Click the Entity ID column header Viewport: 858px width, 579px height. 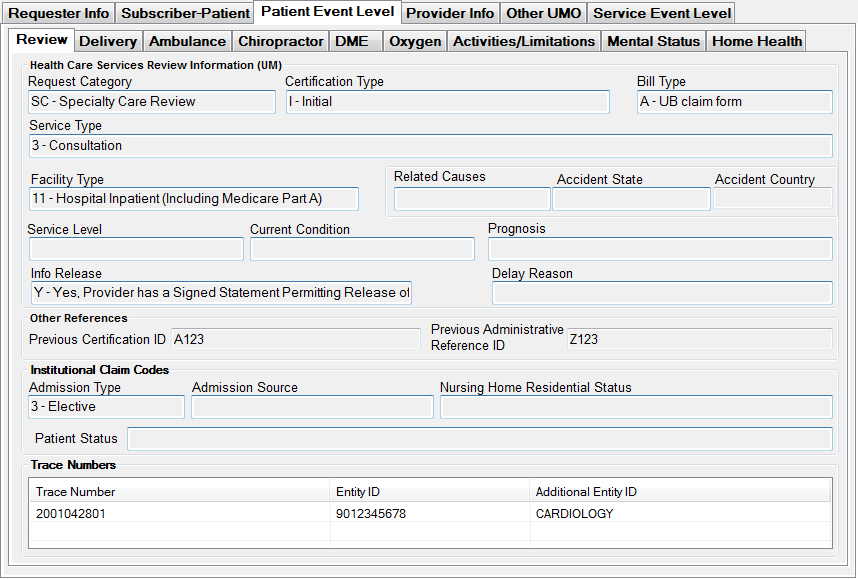(x=430, y=492)
